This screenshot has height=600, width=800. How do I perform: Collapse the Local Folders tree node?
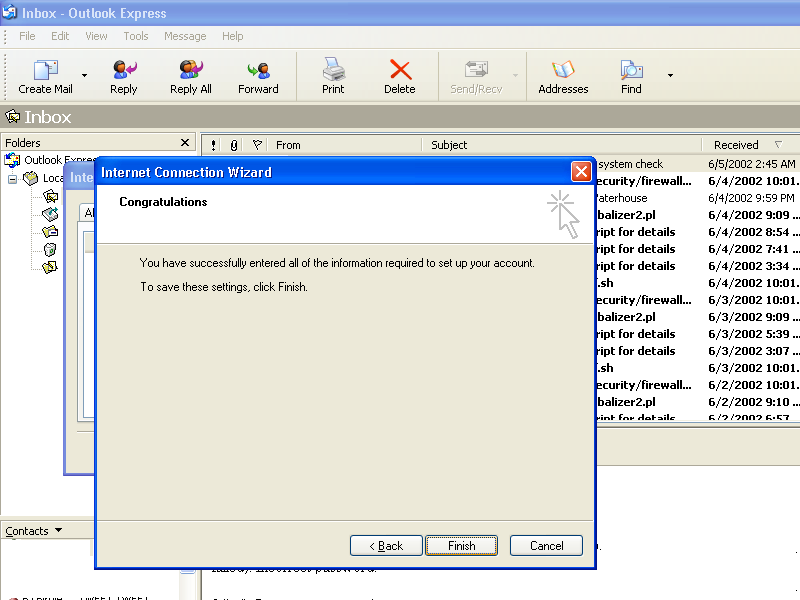tap(13, 179)
